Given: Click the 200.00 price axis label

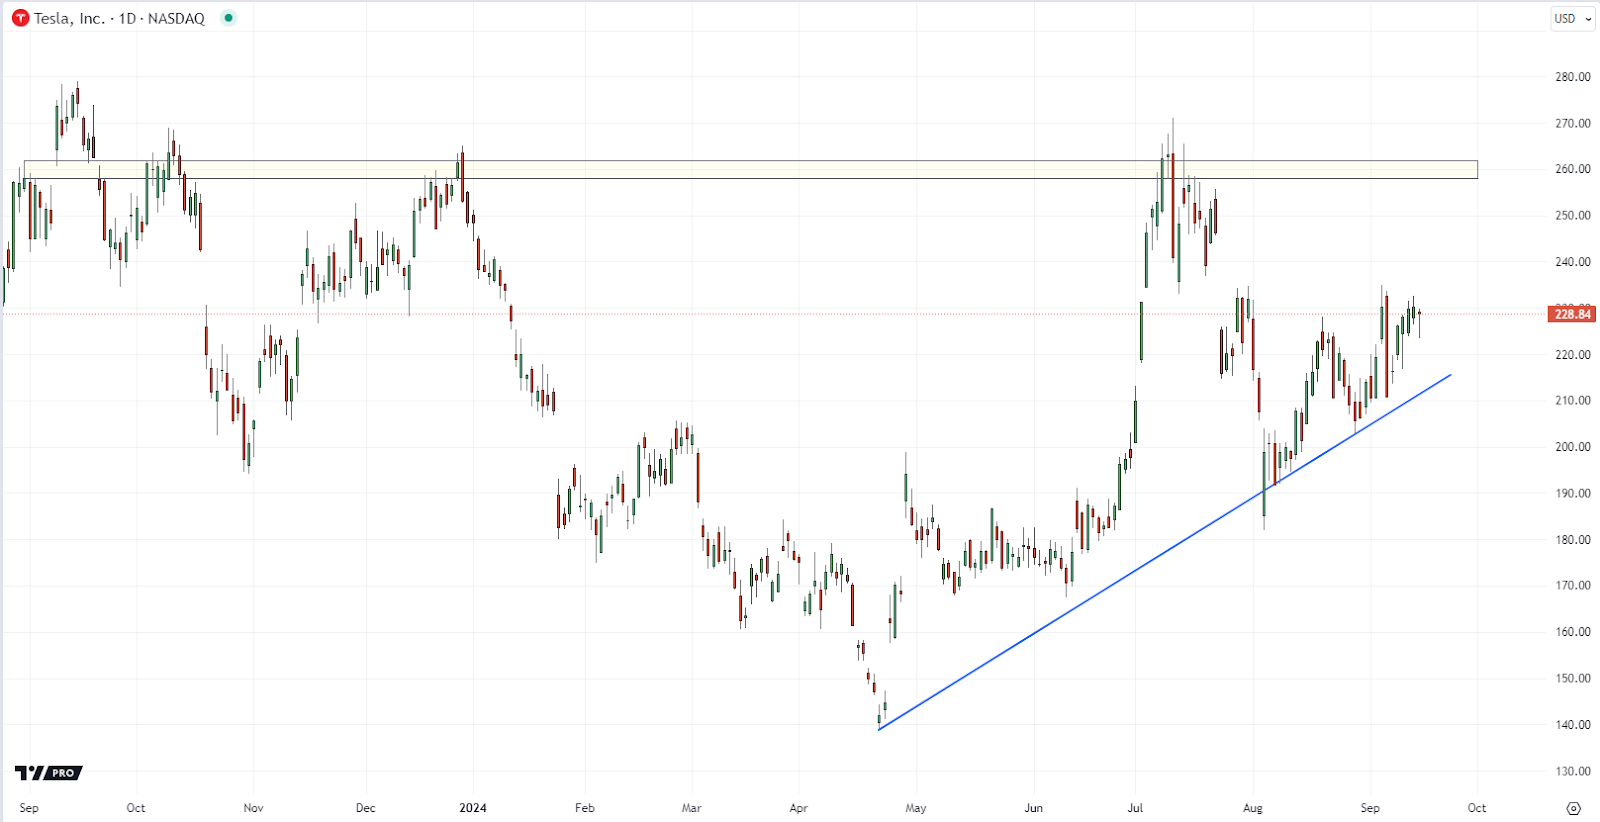Looking at the screenshot, I should pos(1573,447).
